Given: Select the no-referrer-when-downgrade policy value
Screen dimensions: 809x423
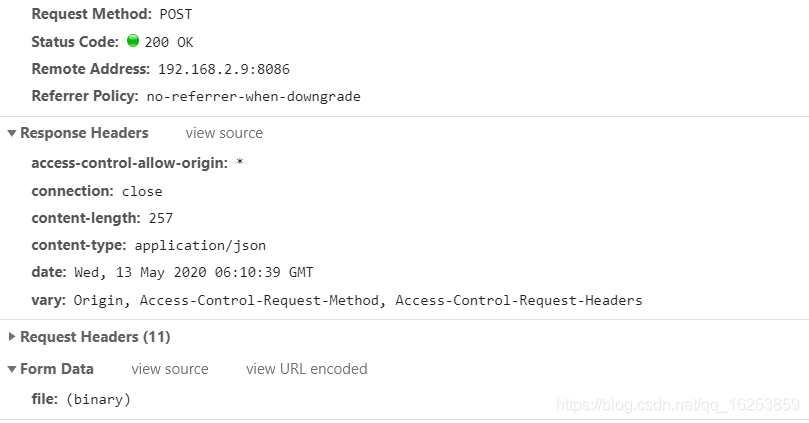Looking at the screenshot, I should (x=253, y=96).
